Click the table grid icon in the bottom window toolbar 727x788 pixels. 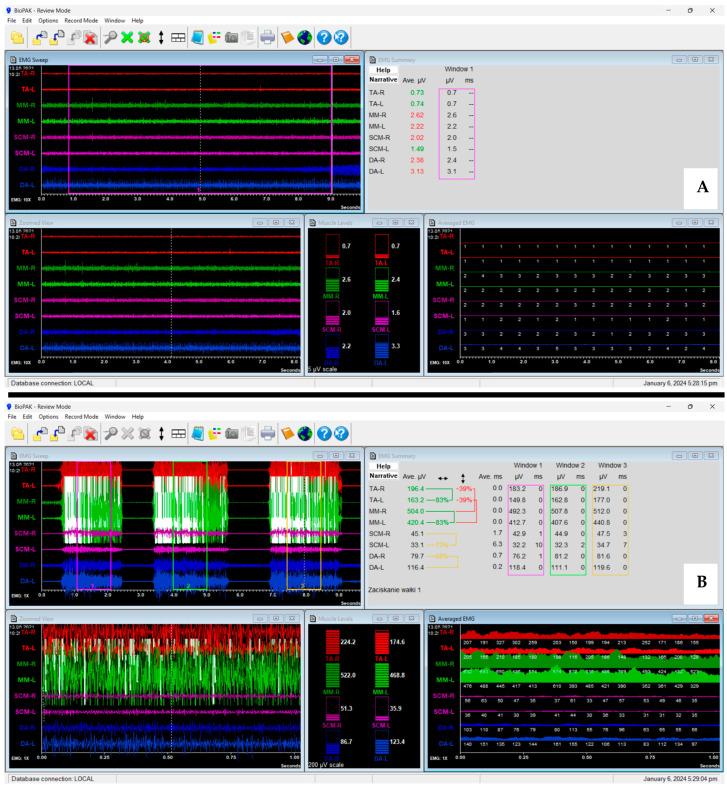tap(178, 433)
